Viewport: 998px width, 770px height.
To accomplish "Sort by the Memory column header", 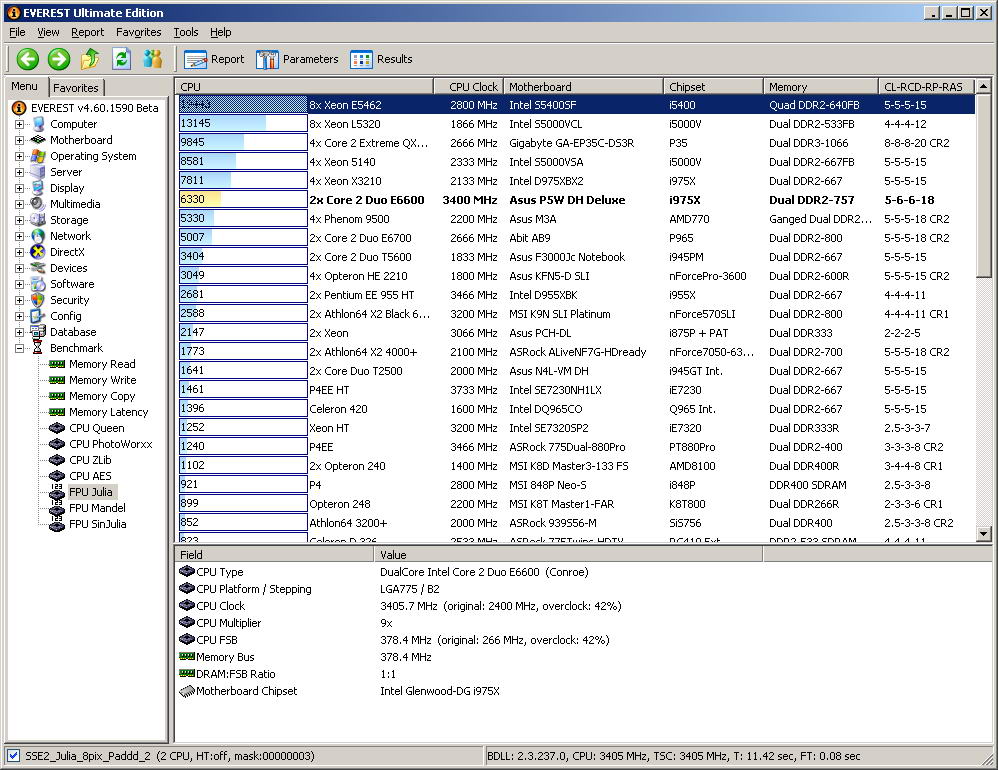I will 820,87.
